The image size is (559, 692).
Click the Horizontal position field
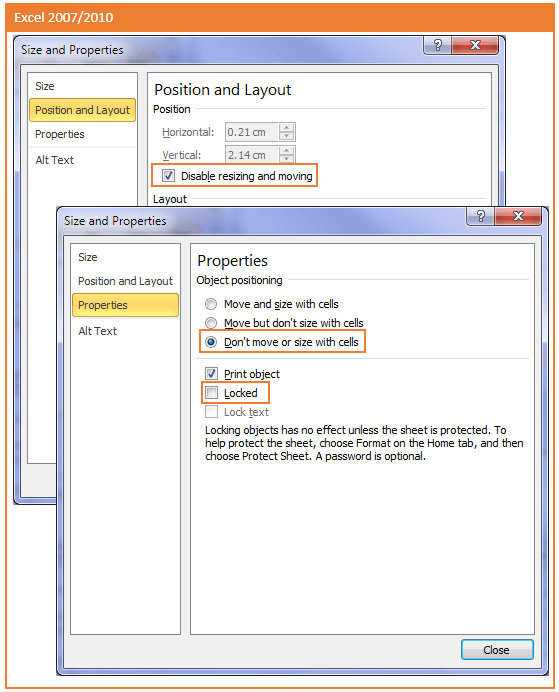coord(252,132)
